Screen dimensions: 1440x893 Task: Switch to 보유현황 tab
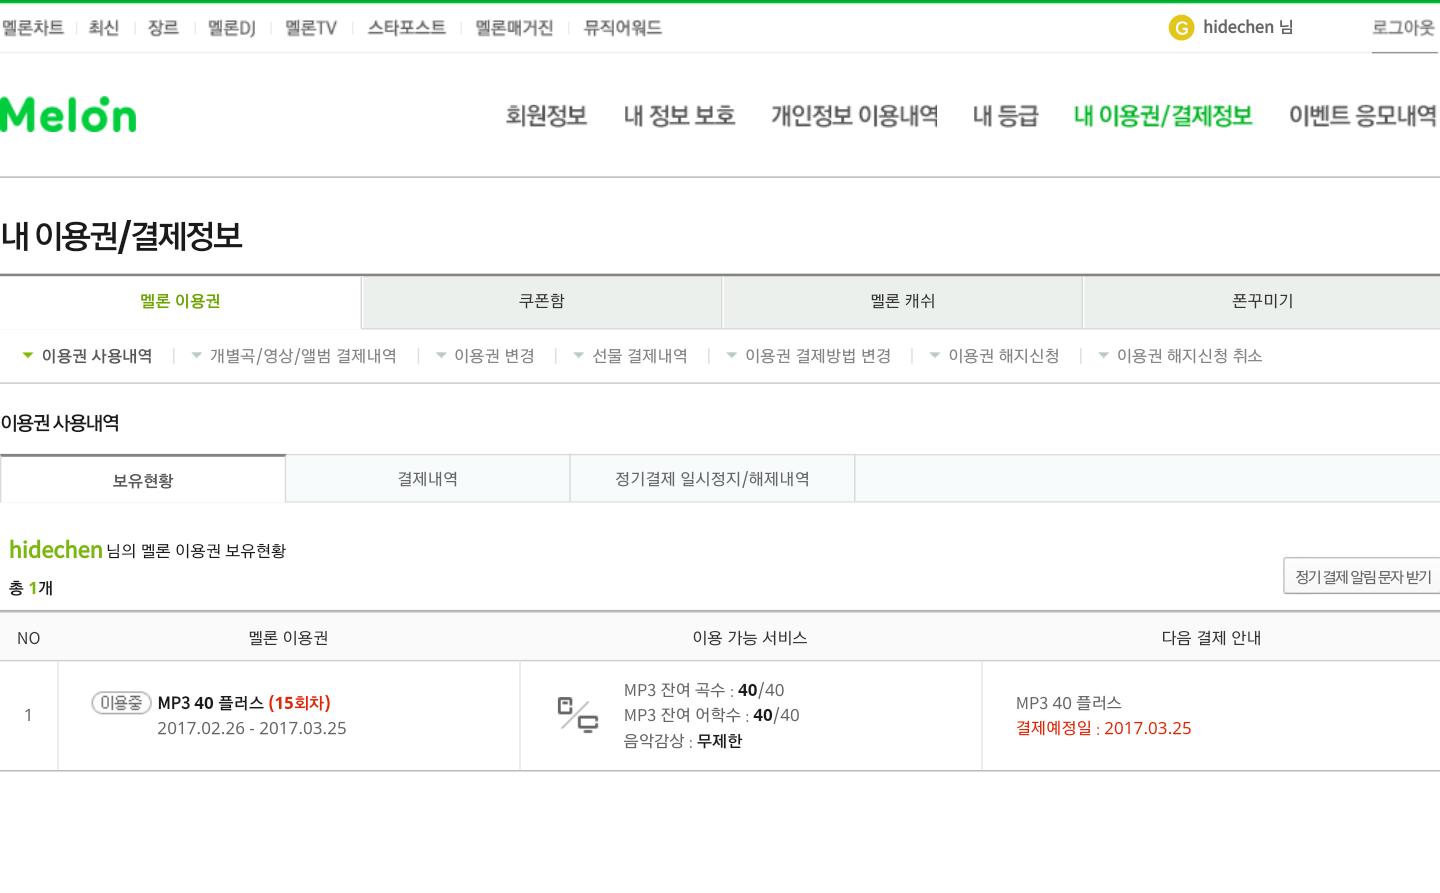tap(143, 480)
